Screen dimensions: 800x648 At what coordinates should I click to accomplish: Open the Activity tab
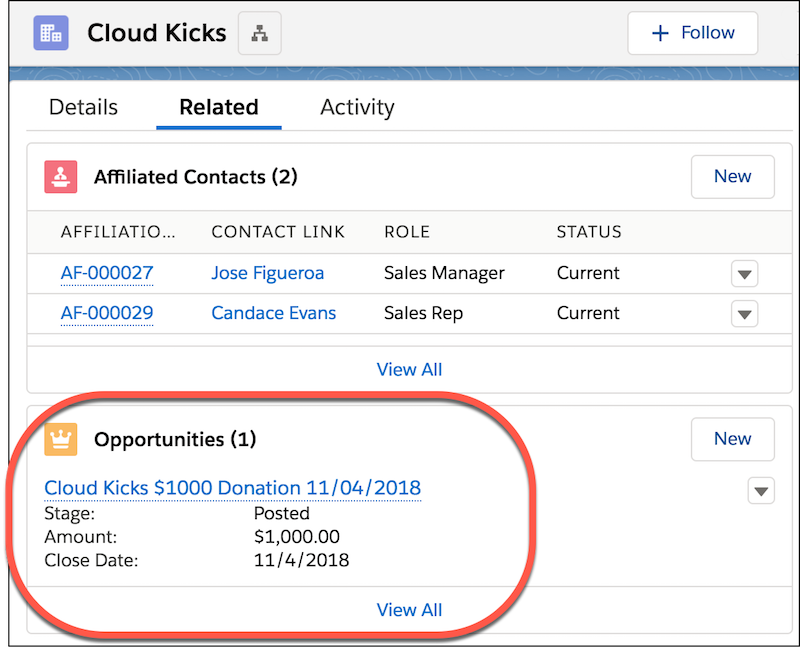tap(357, 108)
